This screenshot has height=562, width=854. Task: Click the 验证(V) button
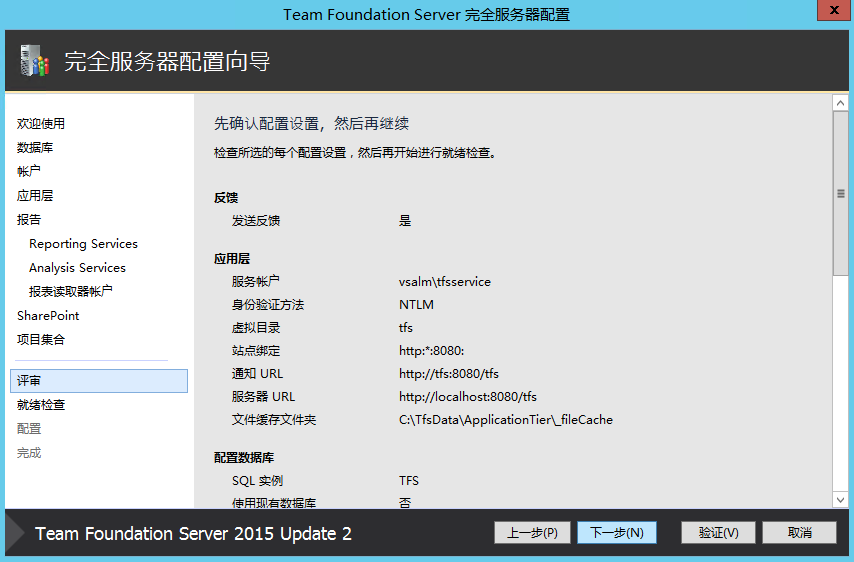click(718, 533)
